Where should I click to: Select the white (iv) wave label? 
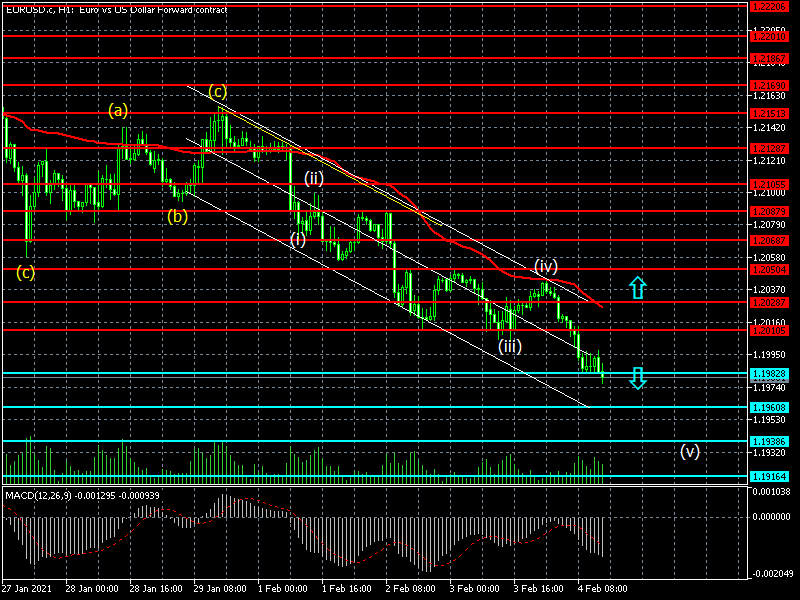(546, 266)
